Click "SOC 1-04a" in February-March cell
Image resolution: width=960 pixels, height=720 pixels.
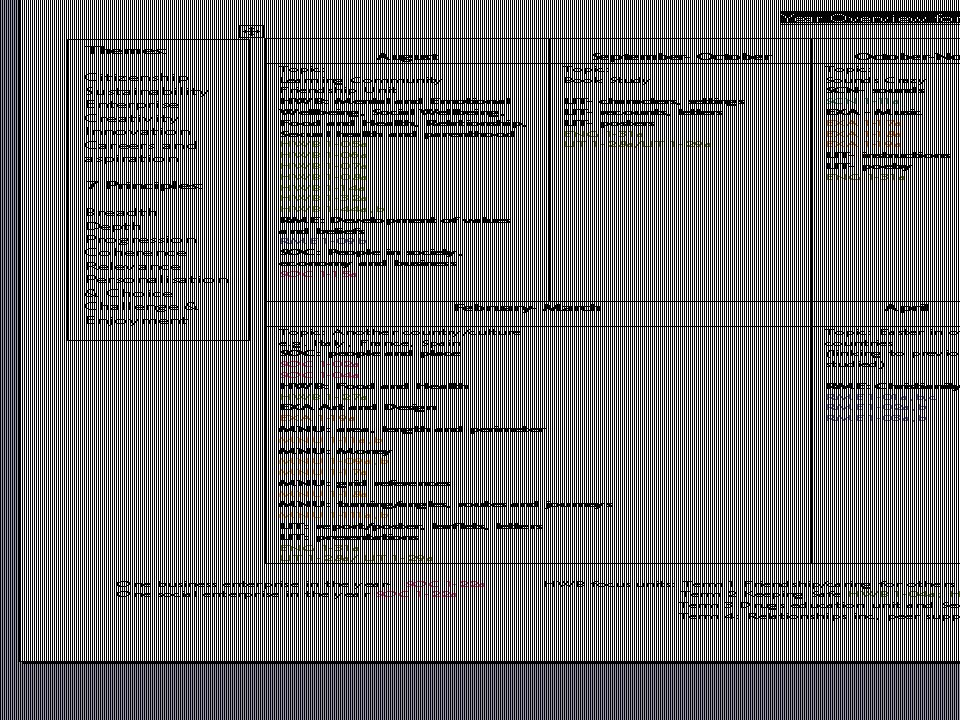tap(319, 375)
